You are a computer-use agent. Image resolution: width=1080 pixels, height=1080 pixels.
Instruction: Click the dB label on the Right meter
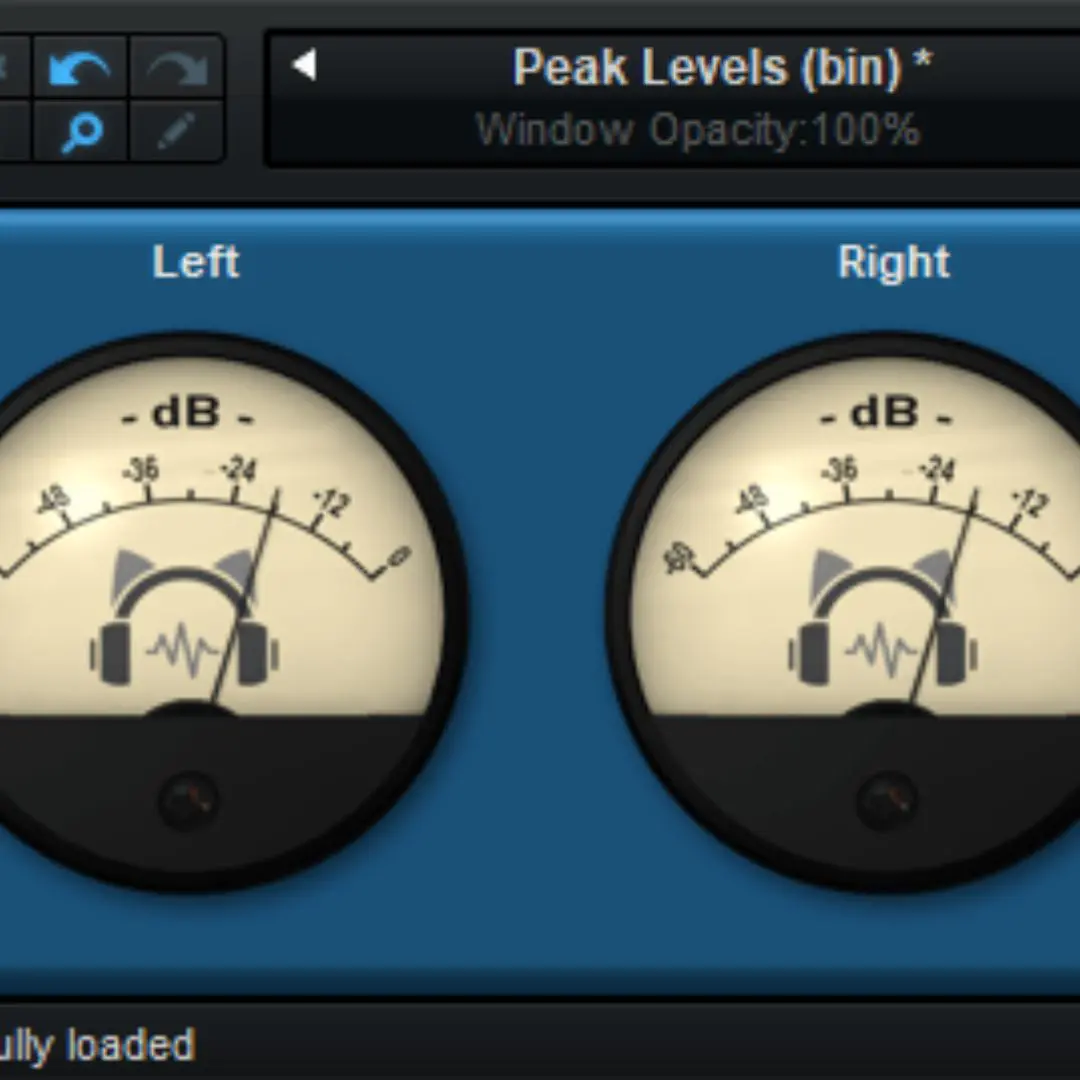click(x=886, y=413)
